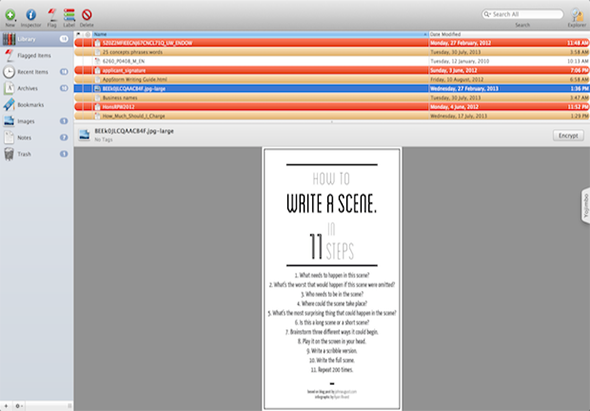
Task: Click the split divider handle below list
Action: click(331, 122)
